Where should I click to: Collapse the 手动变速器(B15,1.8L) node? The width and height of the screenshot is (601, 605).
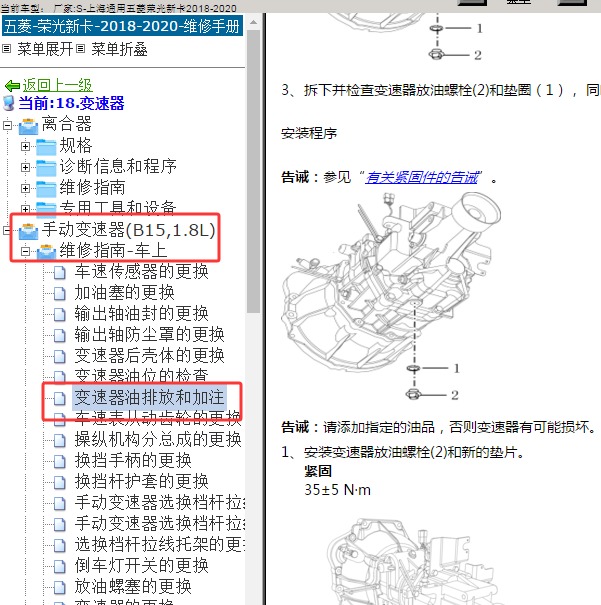click(x=7, y=230)
